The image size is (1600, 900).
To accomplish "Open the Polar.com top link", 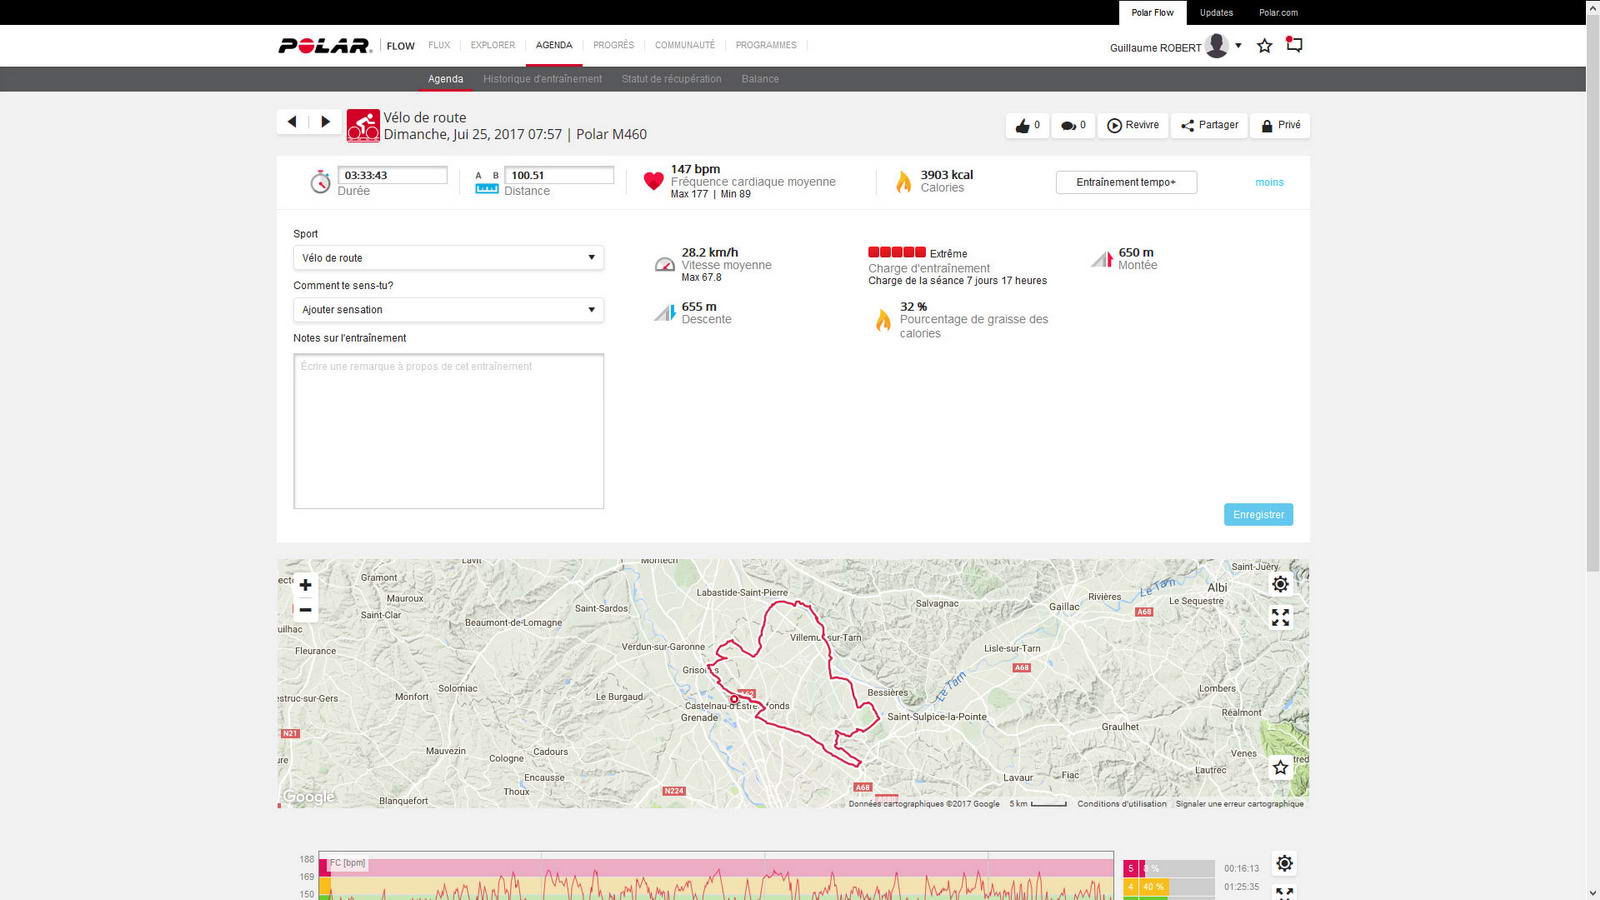I will point(1278,12).
